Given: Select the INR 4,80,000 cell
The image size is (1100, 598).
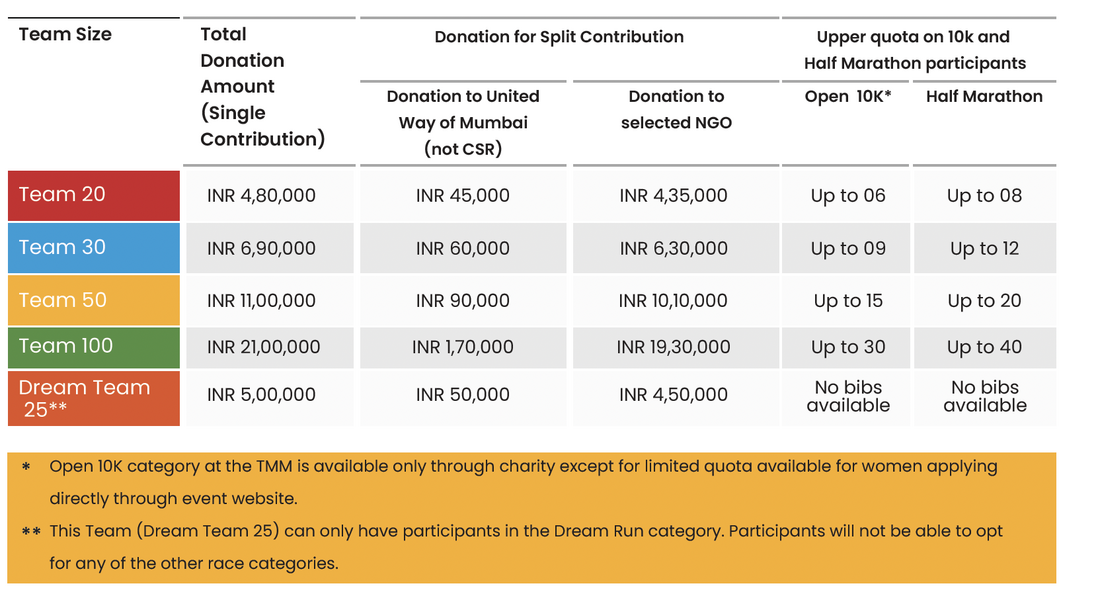Looking at the screenshot, I should click(x=261, y=196).
